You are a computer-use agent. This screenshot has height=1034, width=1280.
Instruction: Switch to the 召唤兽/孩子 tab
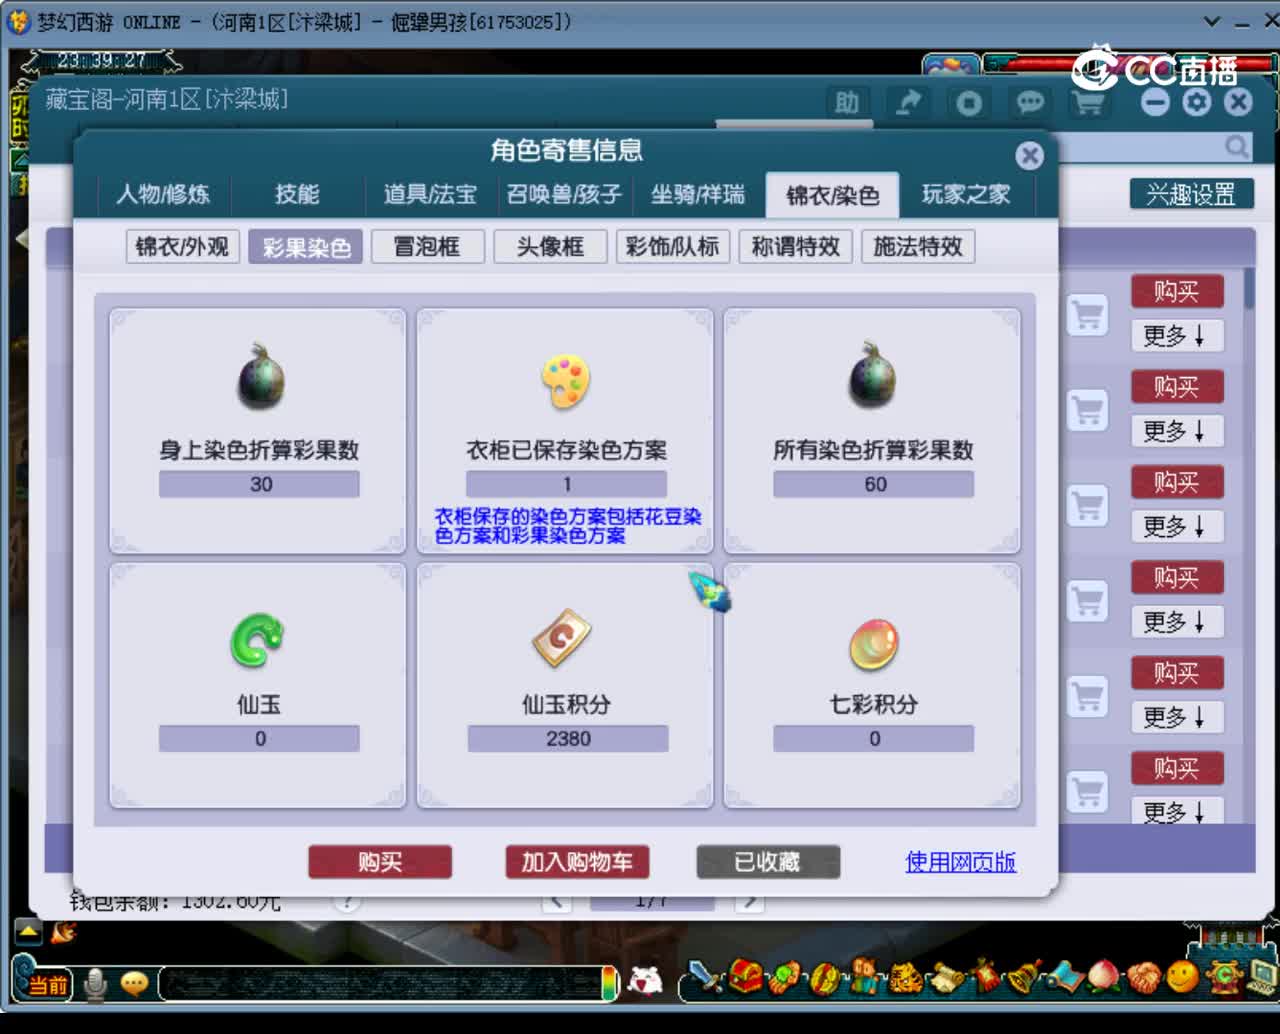tap(564, 194)
